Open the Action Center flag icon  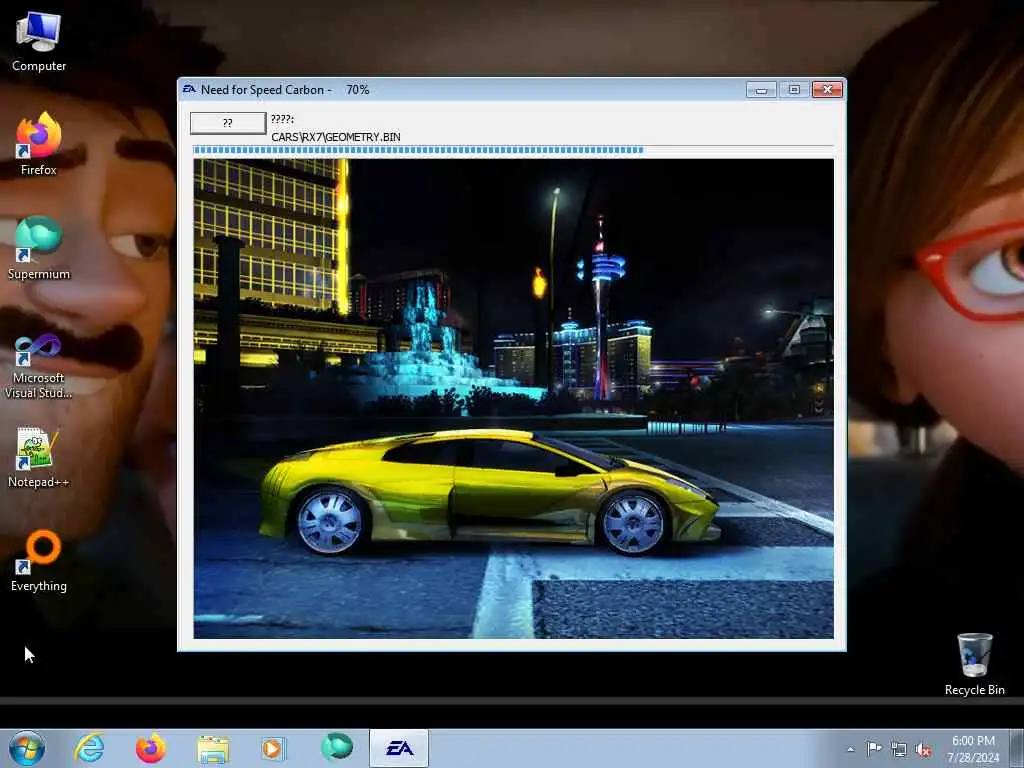tap(874, 748)
